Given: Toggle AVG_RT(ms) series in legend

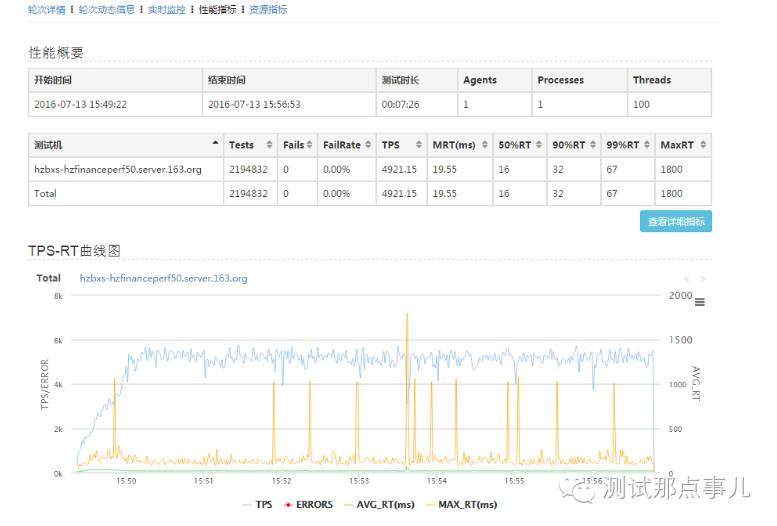Looking at the screenshot, I should [x=379, y=505].
